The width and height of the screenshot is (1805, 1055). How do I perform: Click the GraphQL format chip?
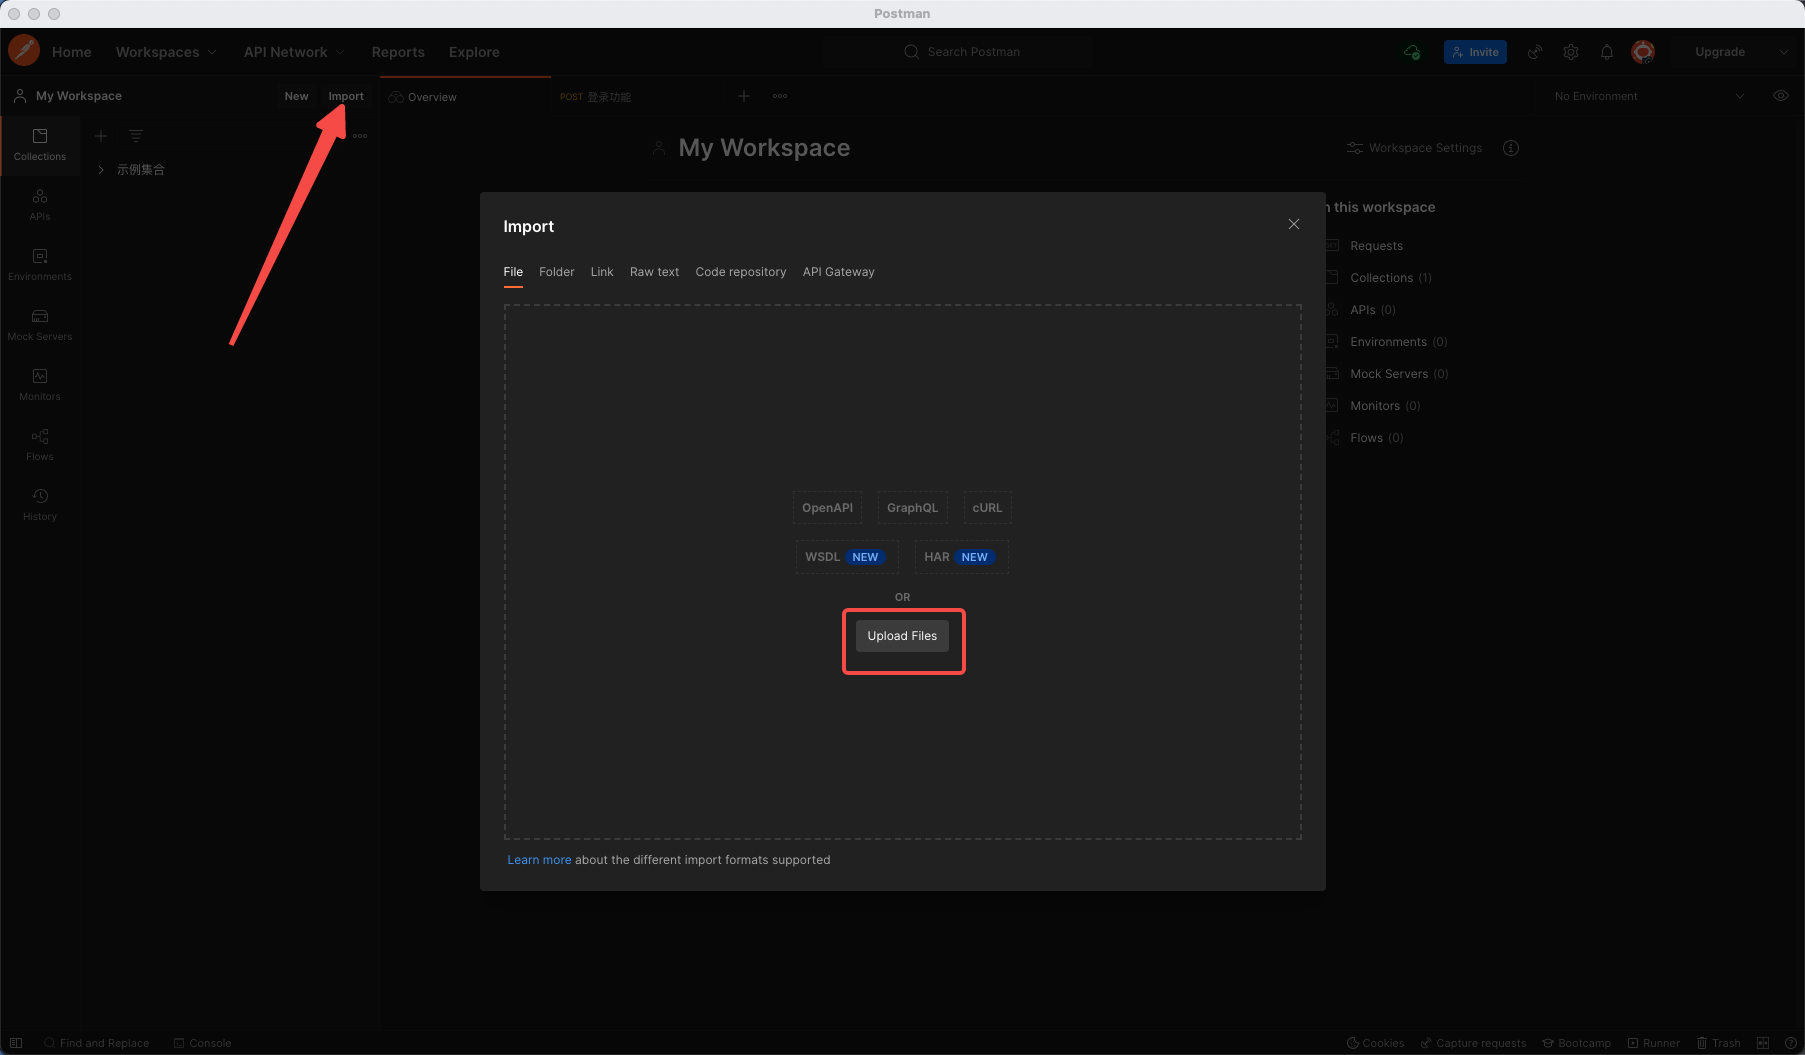pos(912,508)
